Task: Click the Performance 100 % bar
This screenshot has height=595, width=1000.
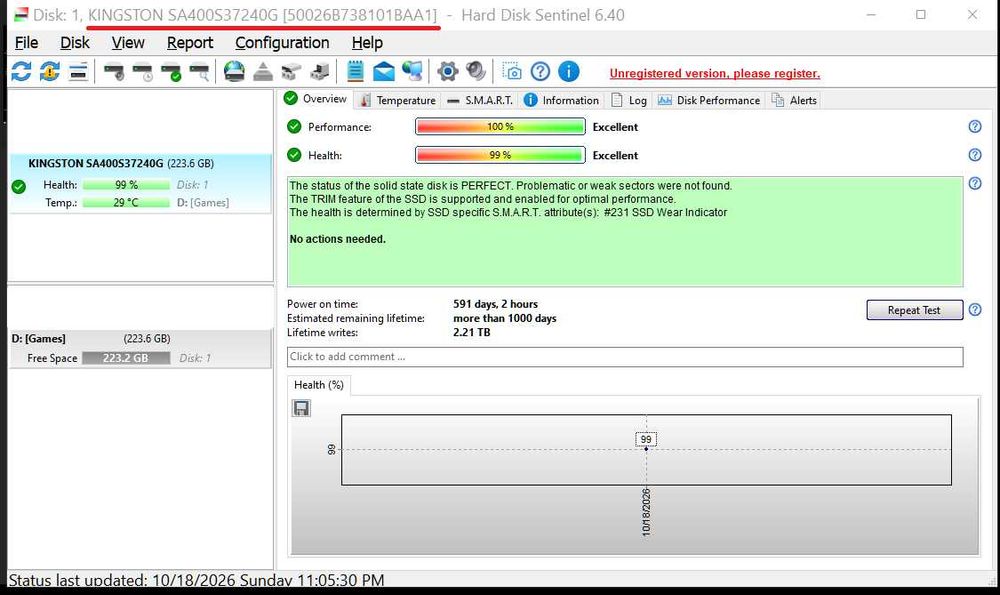Action: coord(500,127)
